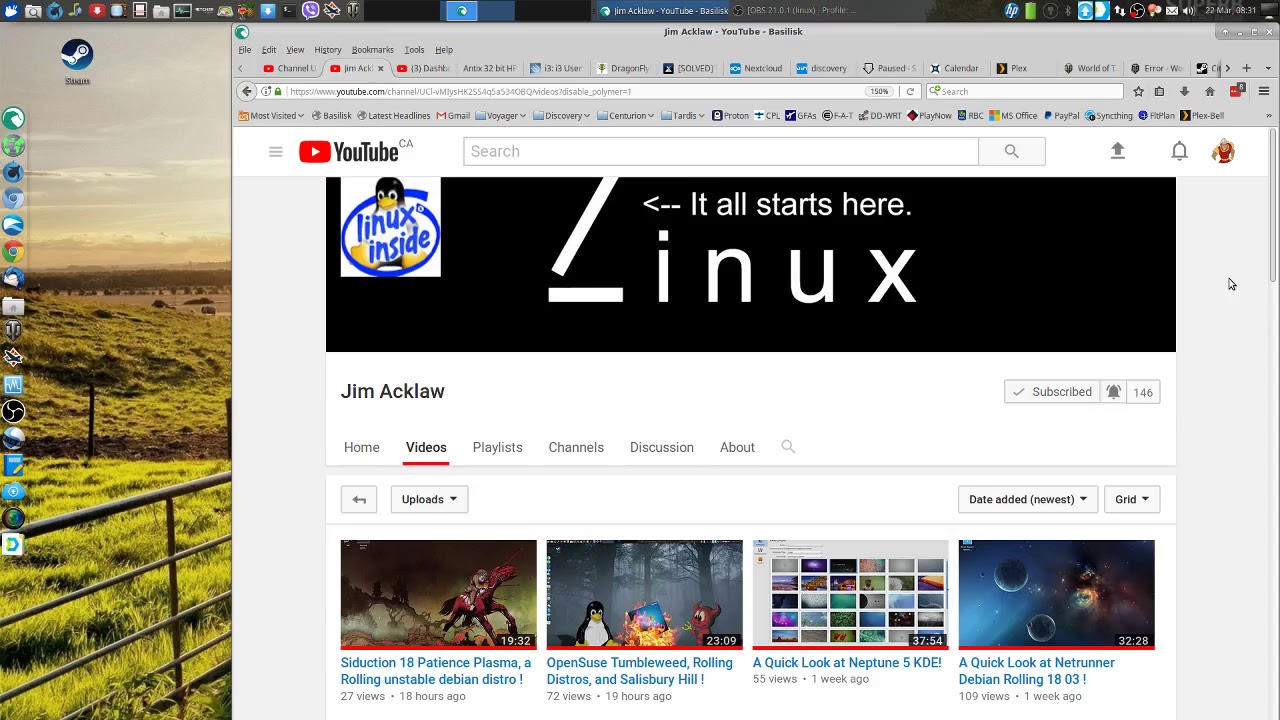Image resolution: width=1280 pixels, height=720 pixels.
Task: Click the Bluetooth tray icon
Action: click(1069, 10)
